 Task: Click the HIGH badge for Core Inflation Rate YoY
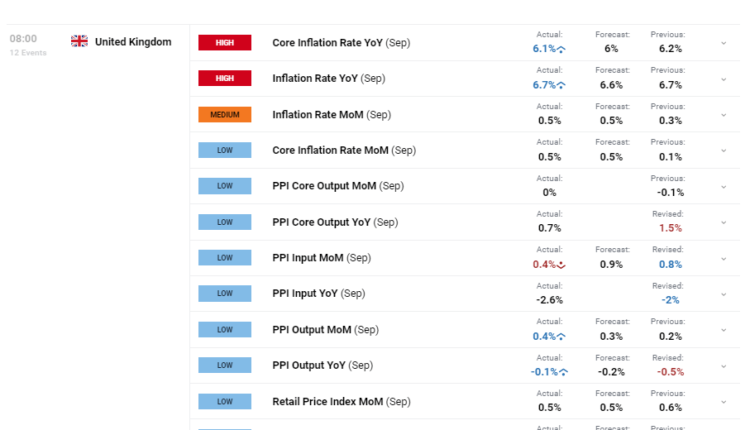[x=224, y=43]
